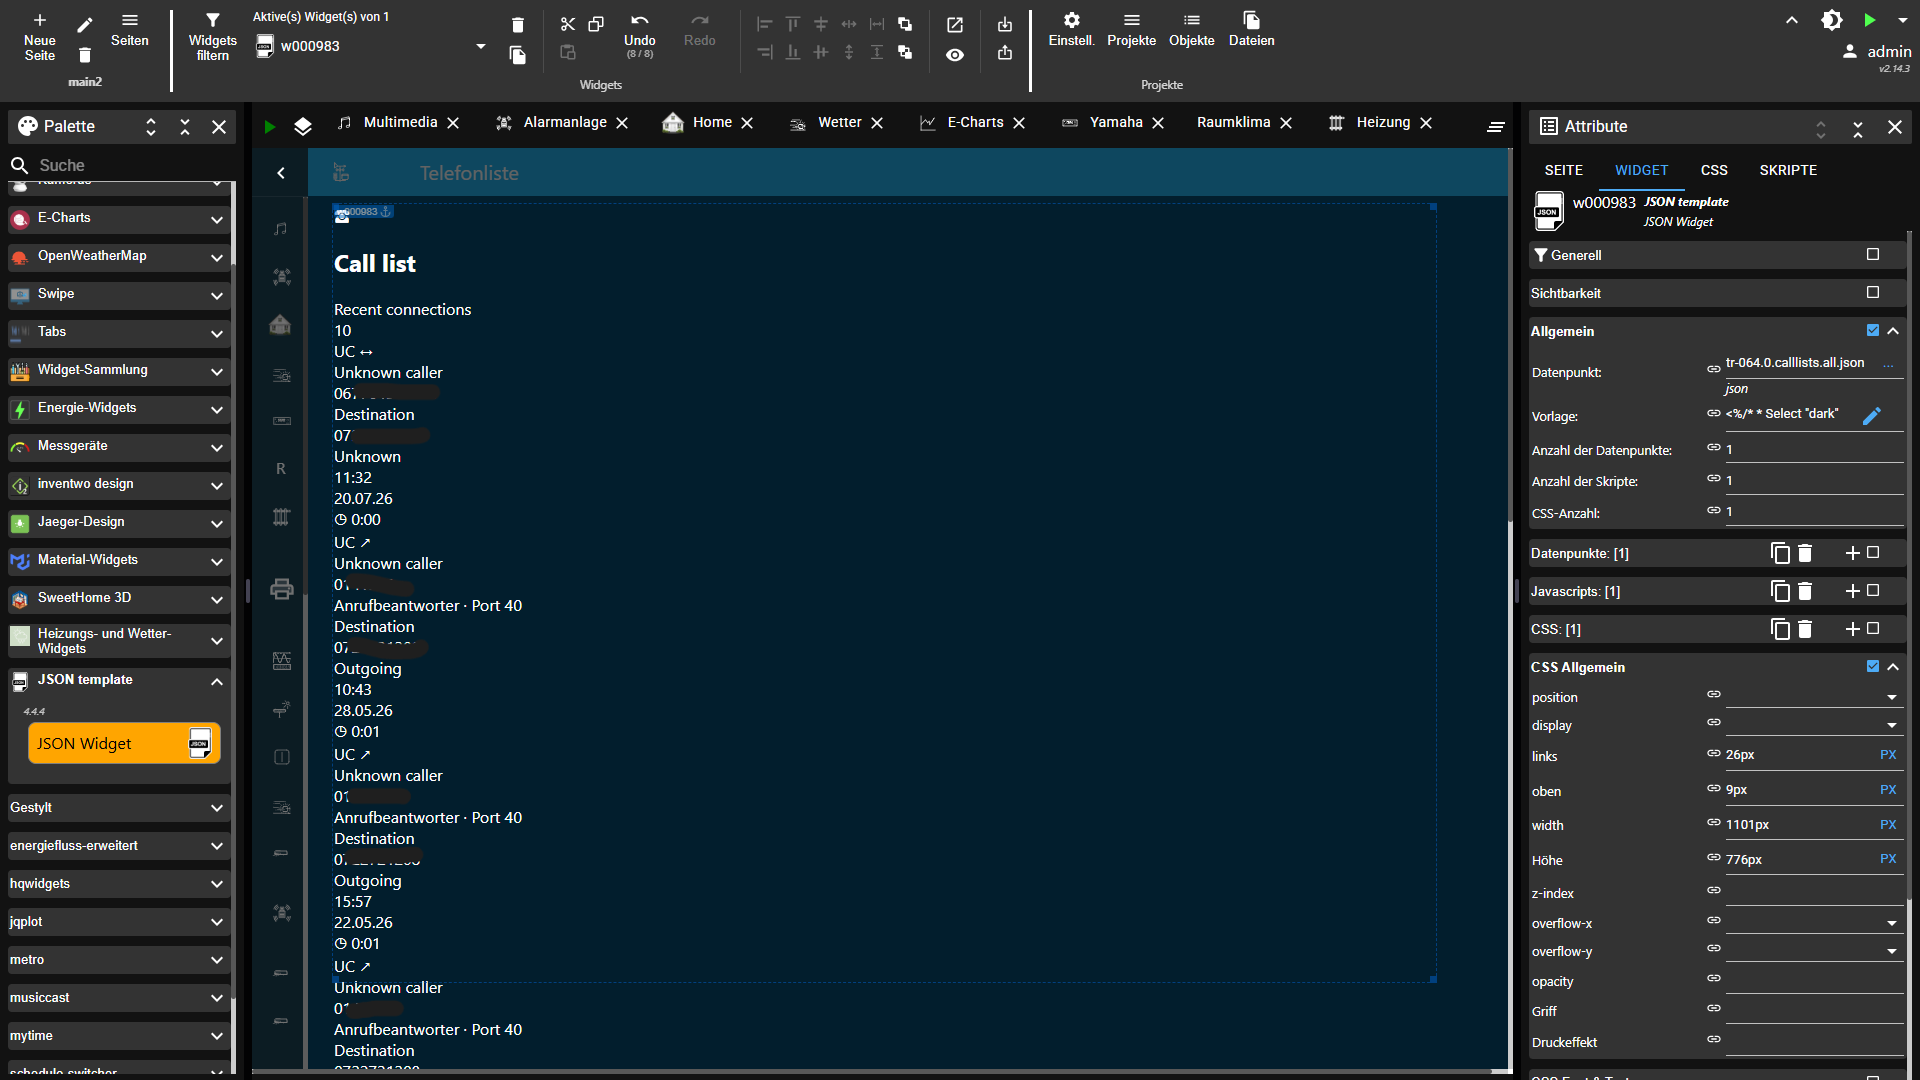The width and height of the screenshot is (1920, 1080).
Task: Add CSS entry plus icon
Action: click(x=1852, y=629)
